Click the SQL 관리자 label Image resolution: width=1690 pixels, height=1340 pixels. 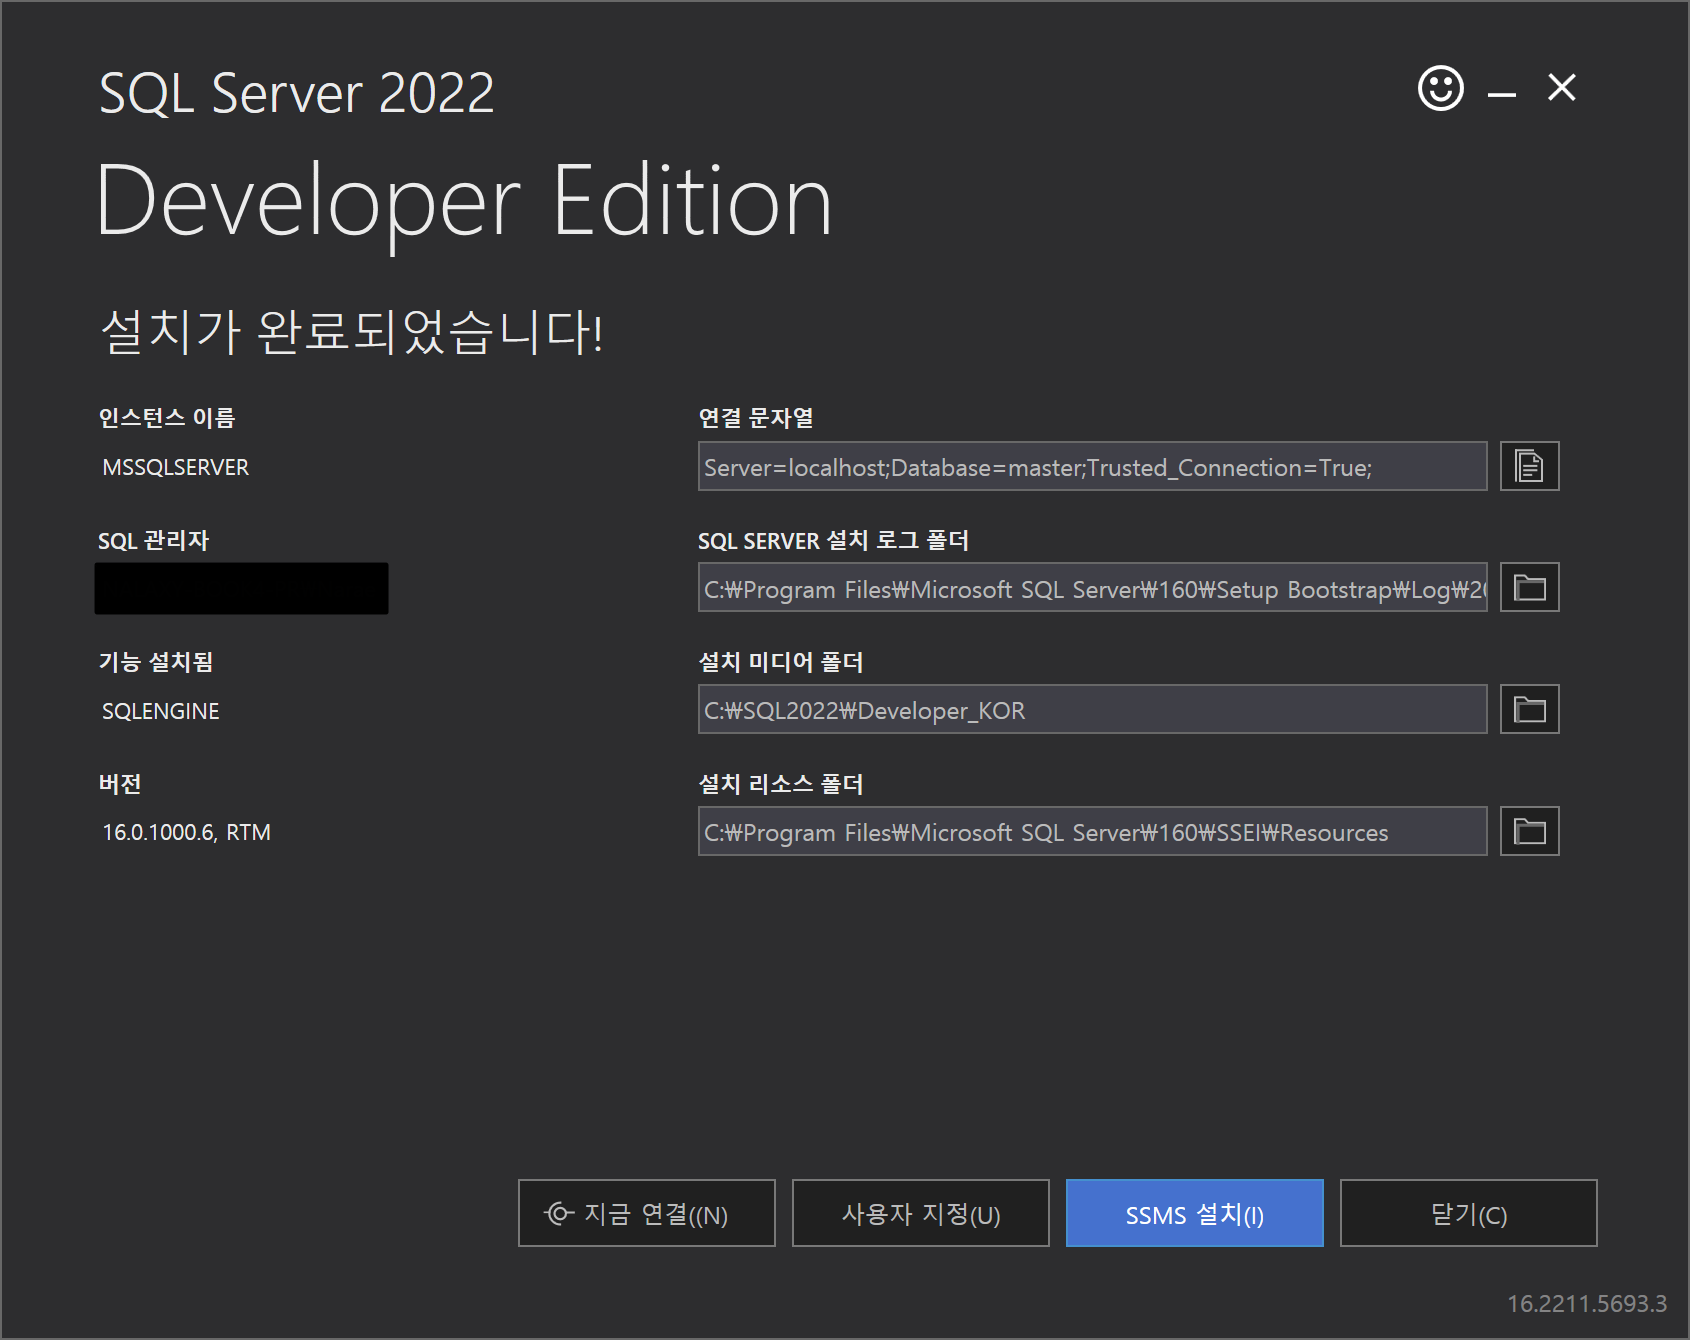pos(153,541)
